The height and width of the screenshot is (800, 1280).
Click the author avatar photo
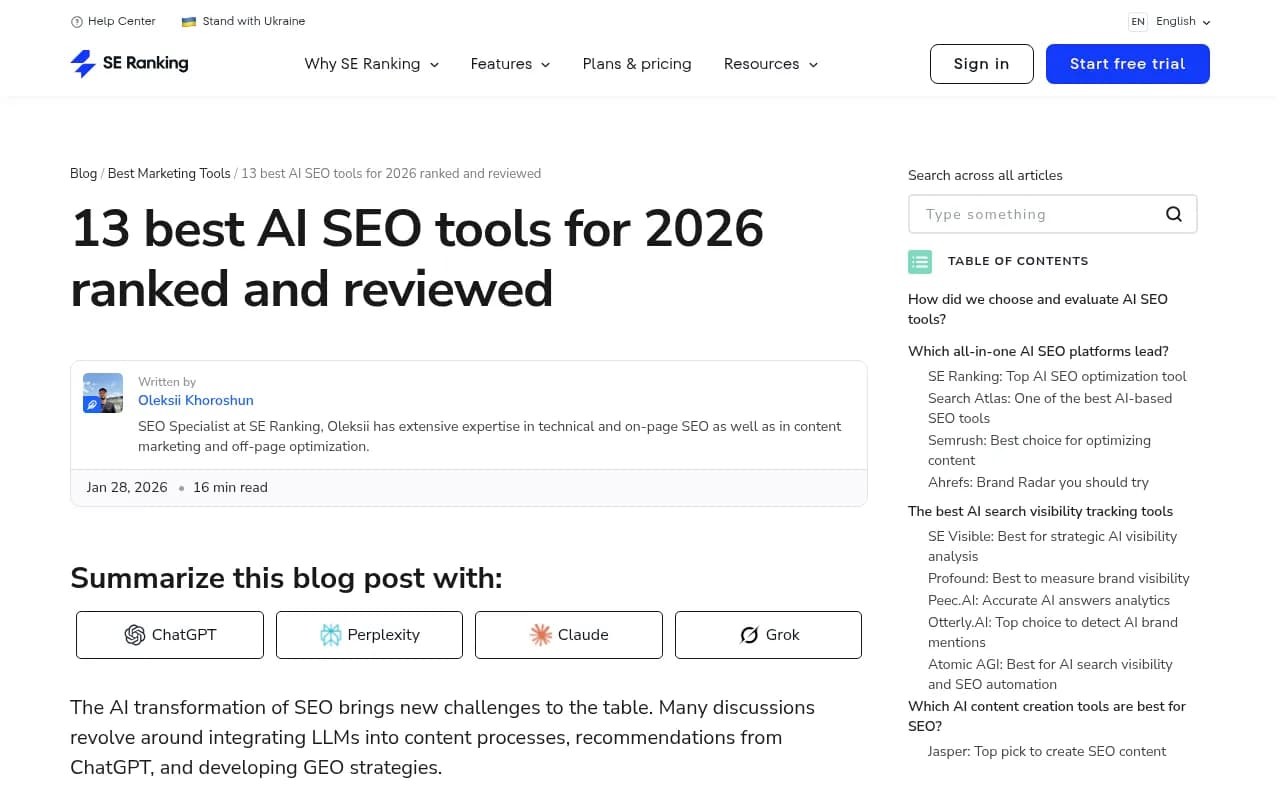[103, 392]
